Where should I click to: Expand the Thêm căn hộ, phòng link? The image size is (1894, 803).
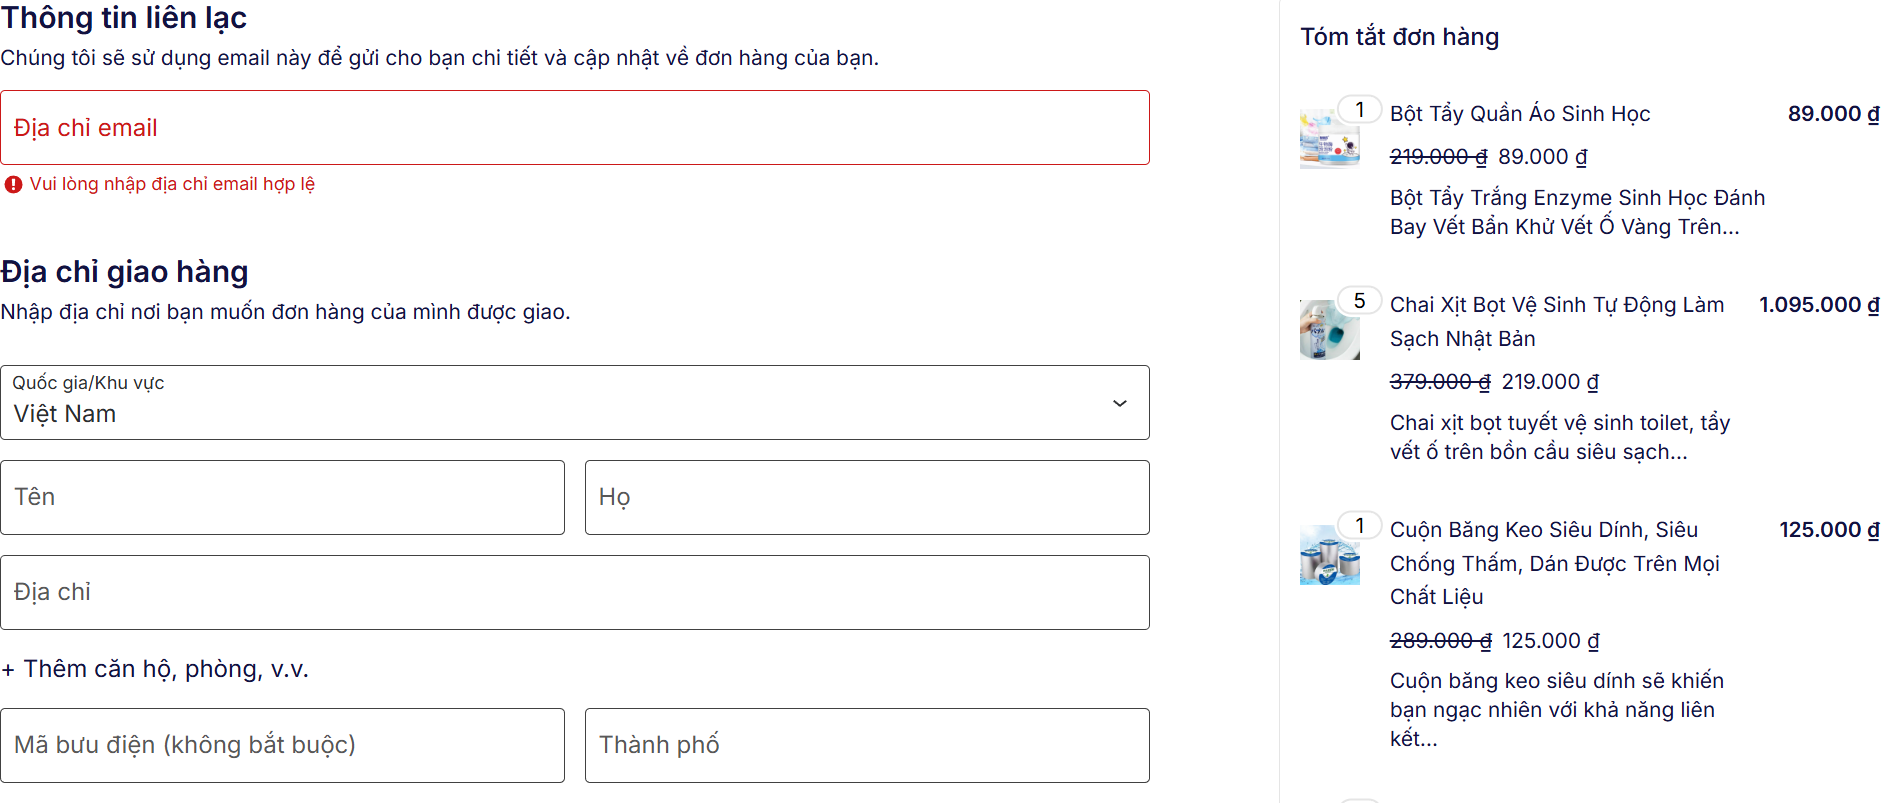[x=156, y=669]
